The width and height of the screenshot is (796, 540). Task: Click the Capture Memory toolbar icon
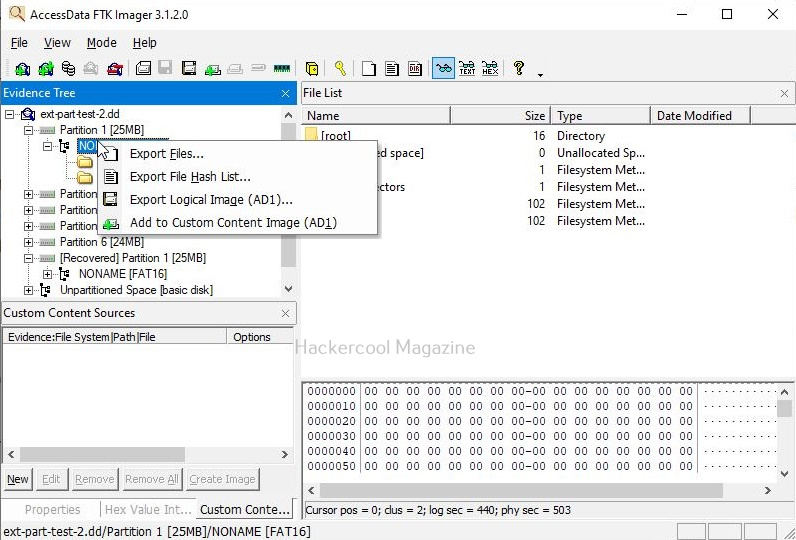point(282,69)
